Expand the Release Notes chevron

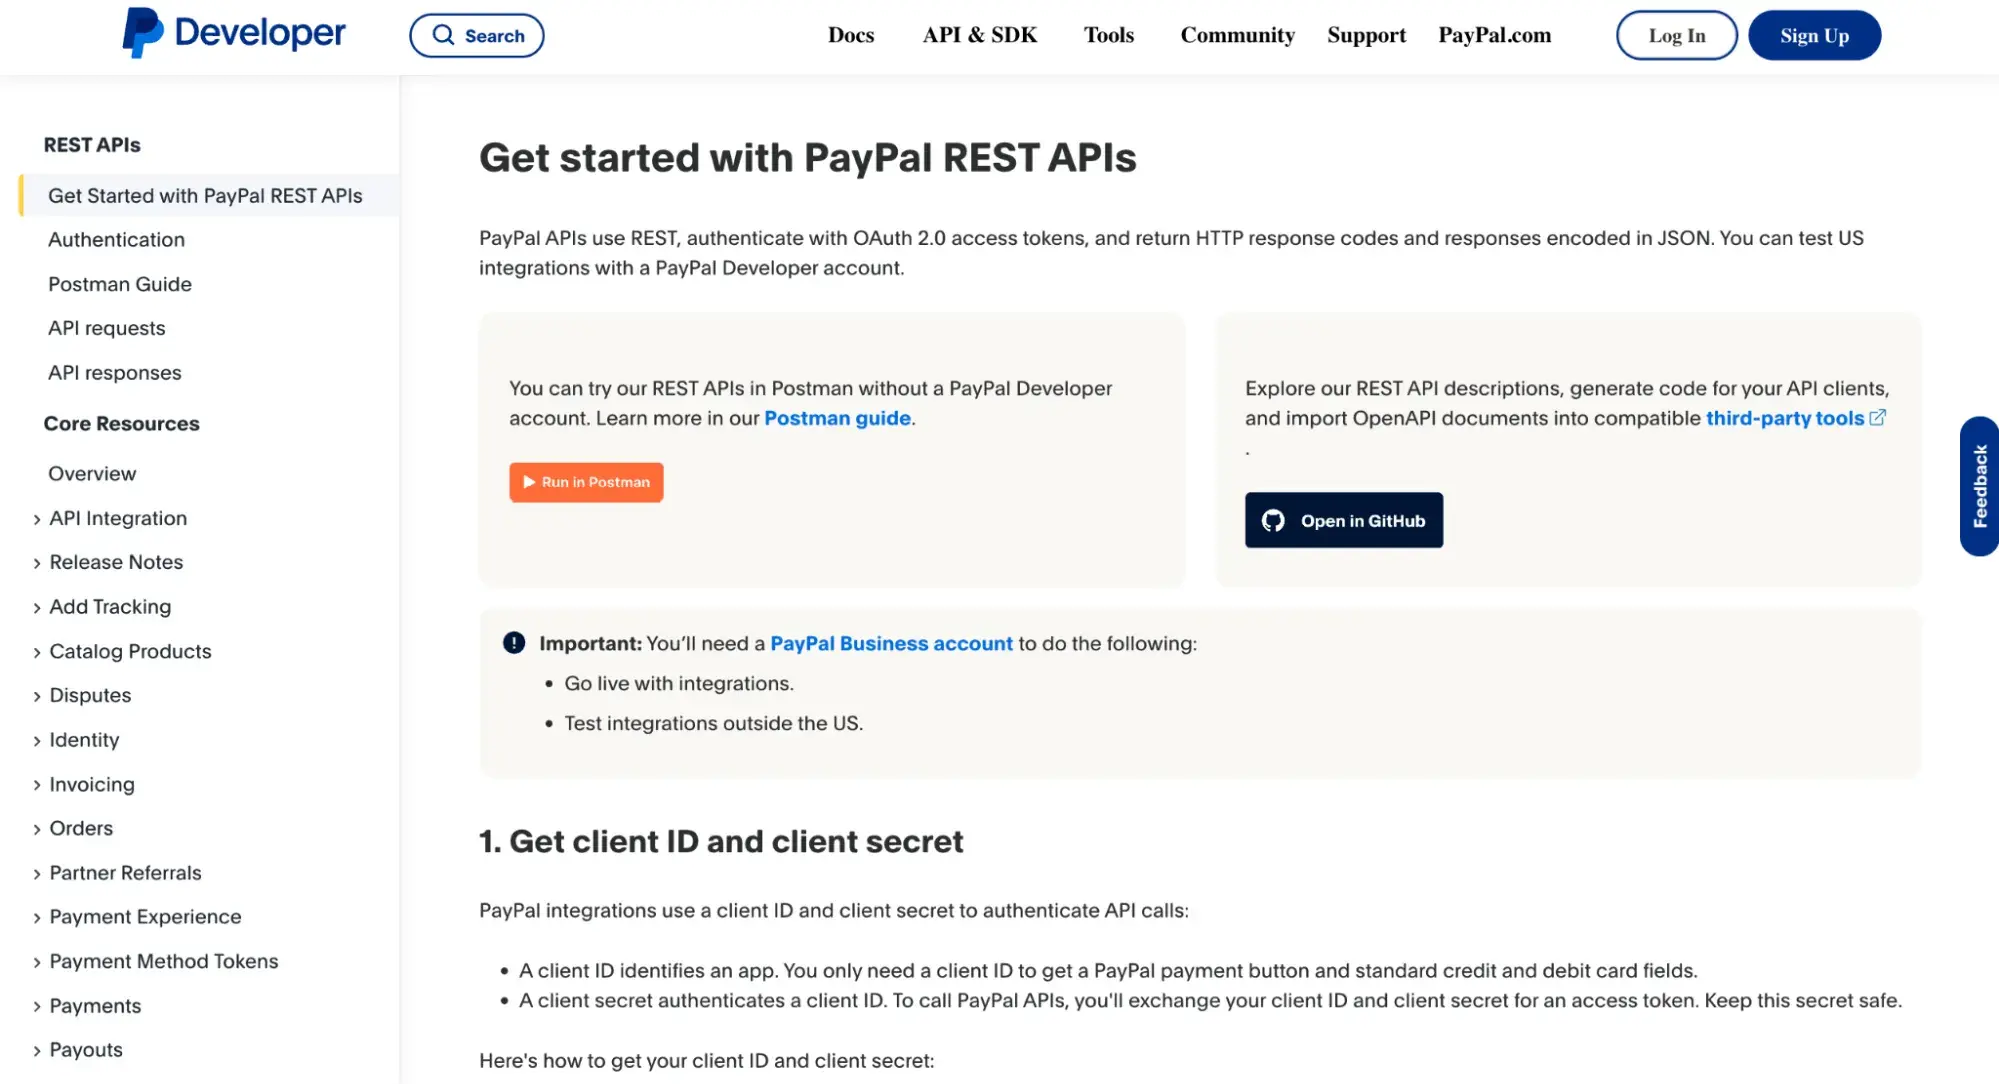click(37, 563)
